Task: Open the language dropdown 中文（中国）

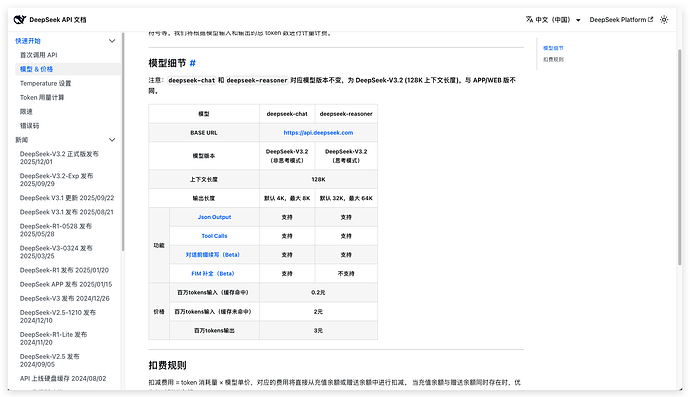Action: pos(553,19)
